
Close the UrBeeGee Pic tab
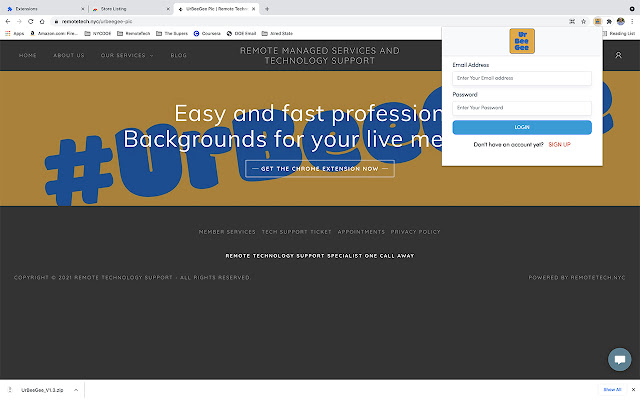coord(253,9)
